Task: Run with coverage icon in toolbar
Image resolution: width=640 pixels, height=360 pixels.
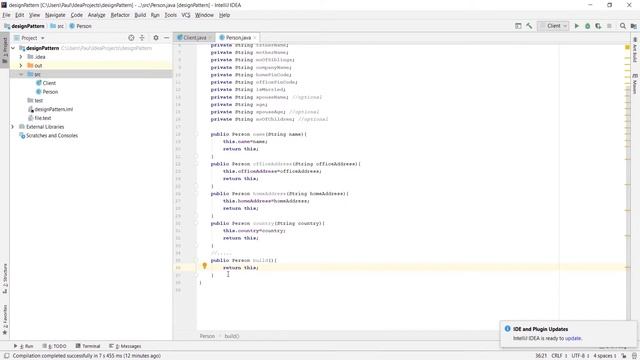Action: point(598,26)
